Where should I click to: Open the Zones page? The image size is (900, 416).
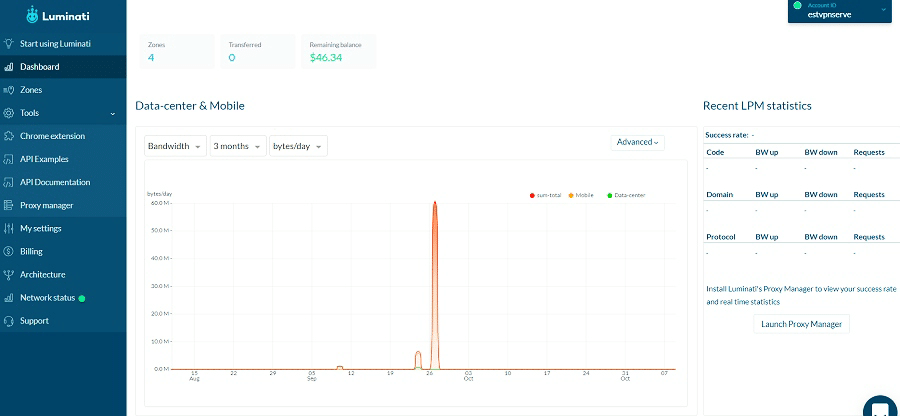point(63,90)
